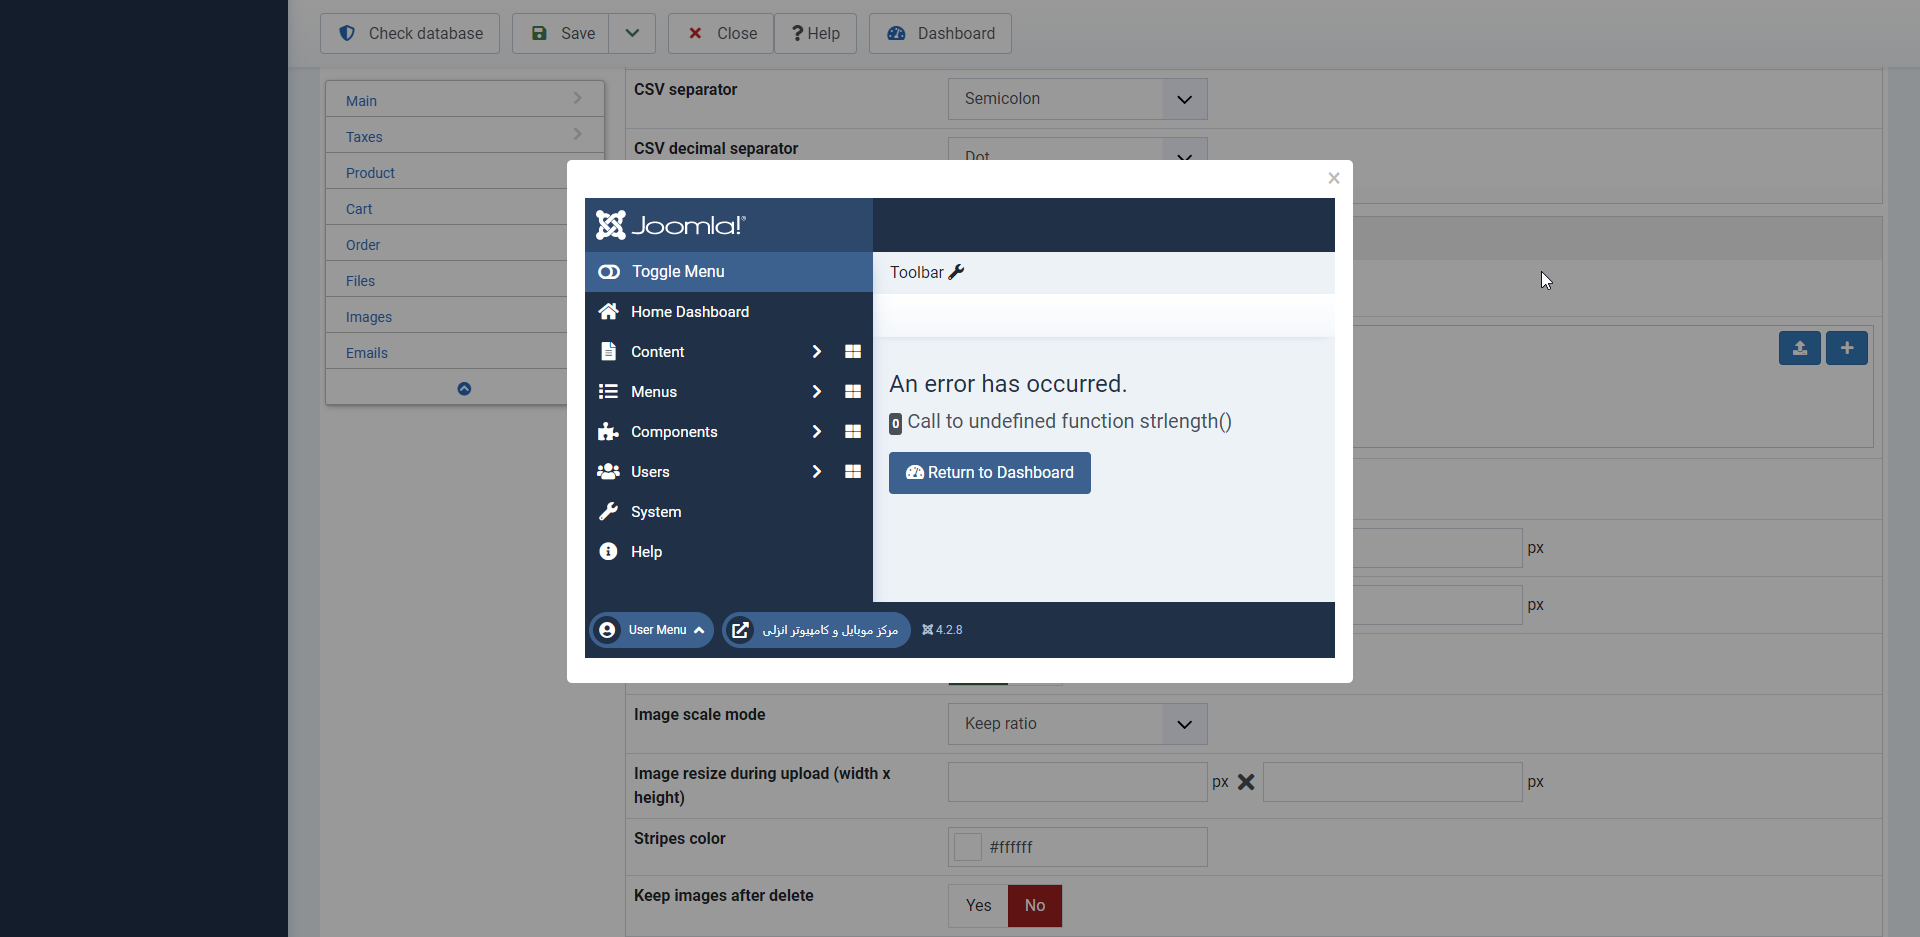Screen dimensions: 1920x937
Task: Open the Emails settings tab
Action: coord(446,351)
